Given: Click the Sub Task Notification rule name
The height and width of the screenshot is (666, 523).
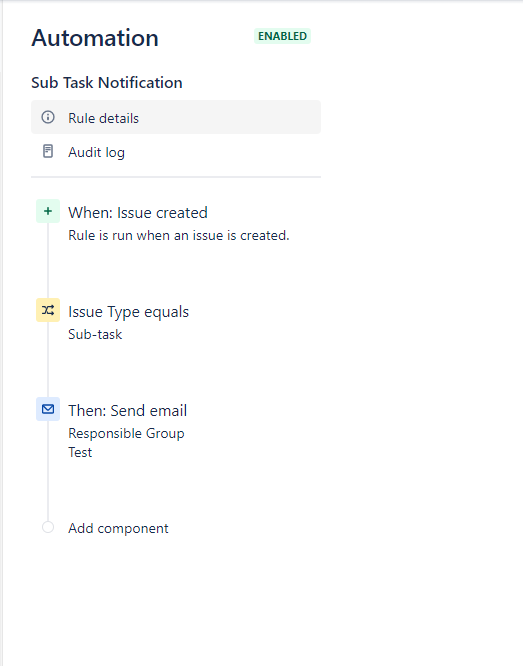Looking at the screenshot, I should click(x=107, y=82).
